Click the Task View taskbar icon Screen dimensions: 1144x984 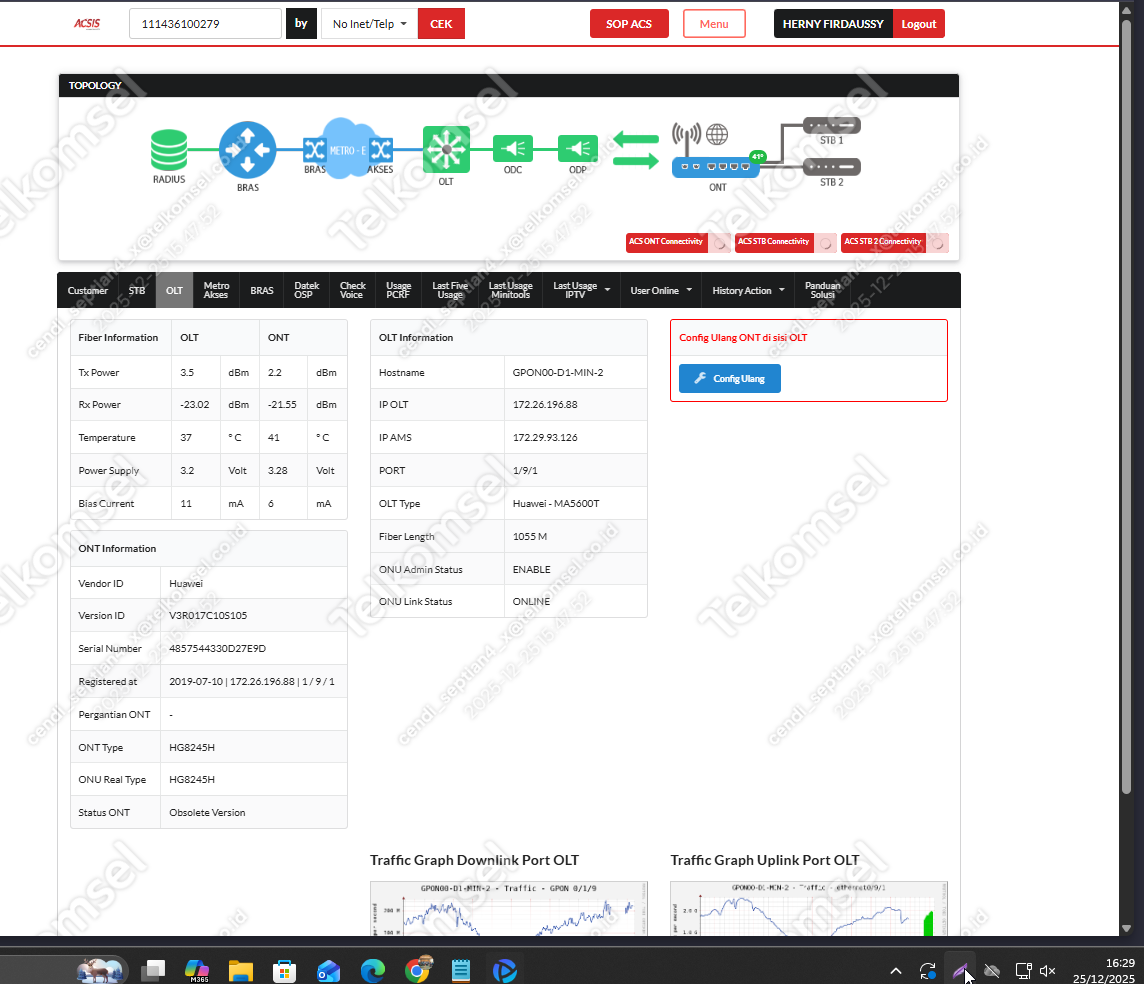pos(153,970)
